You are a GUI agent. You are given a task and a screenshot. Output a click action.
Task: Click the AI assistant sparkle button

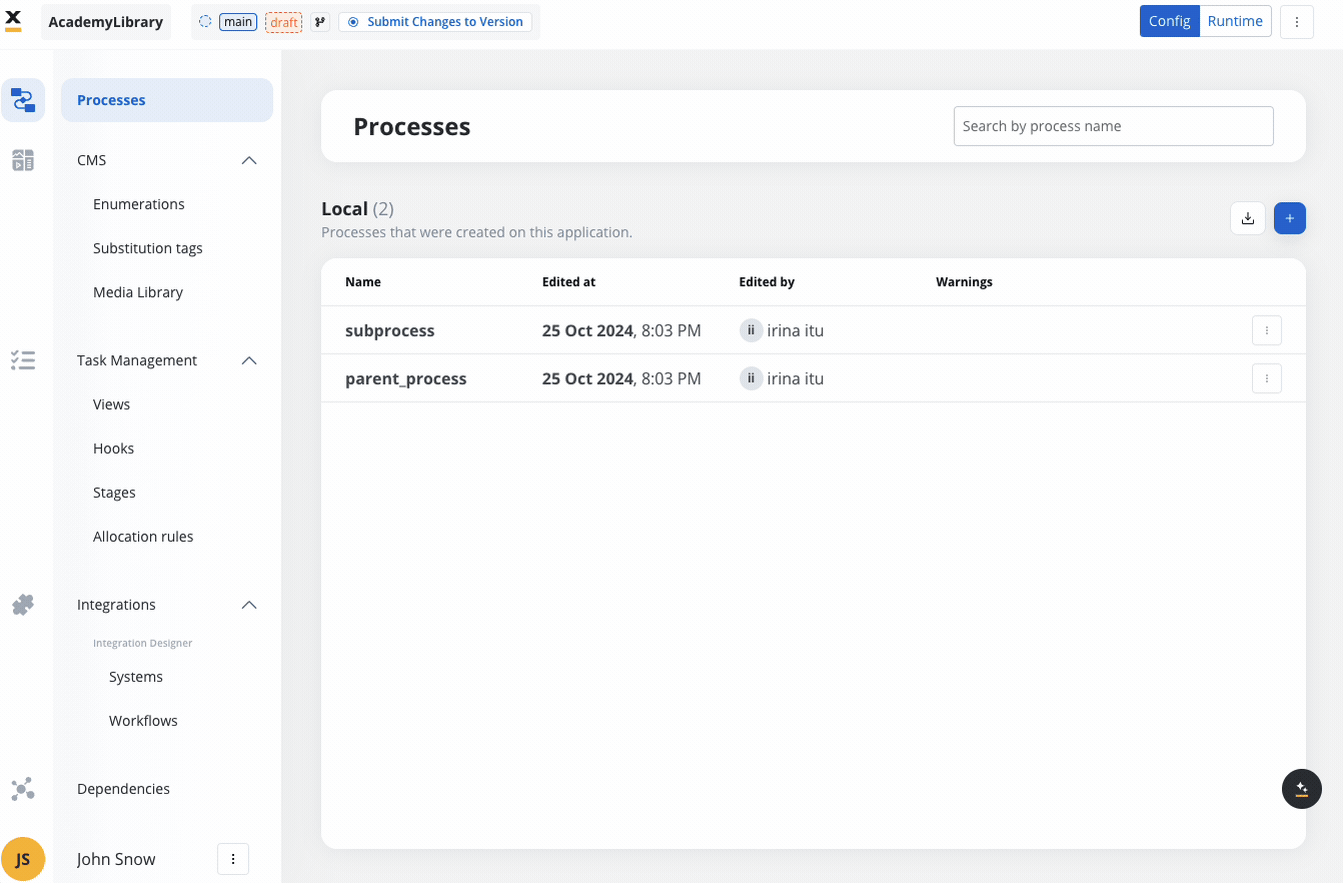[1302, 789]
